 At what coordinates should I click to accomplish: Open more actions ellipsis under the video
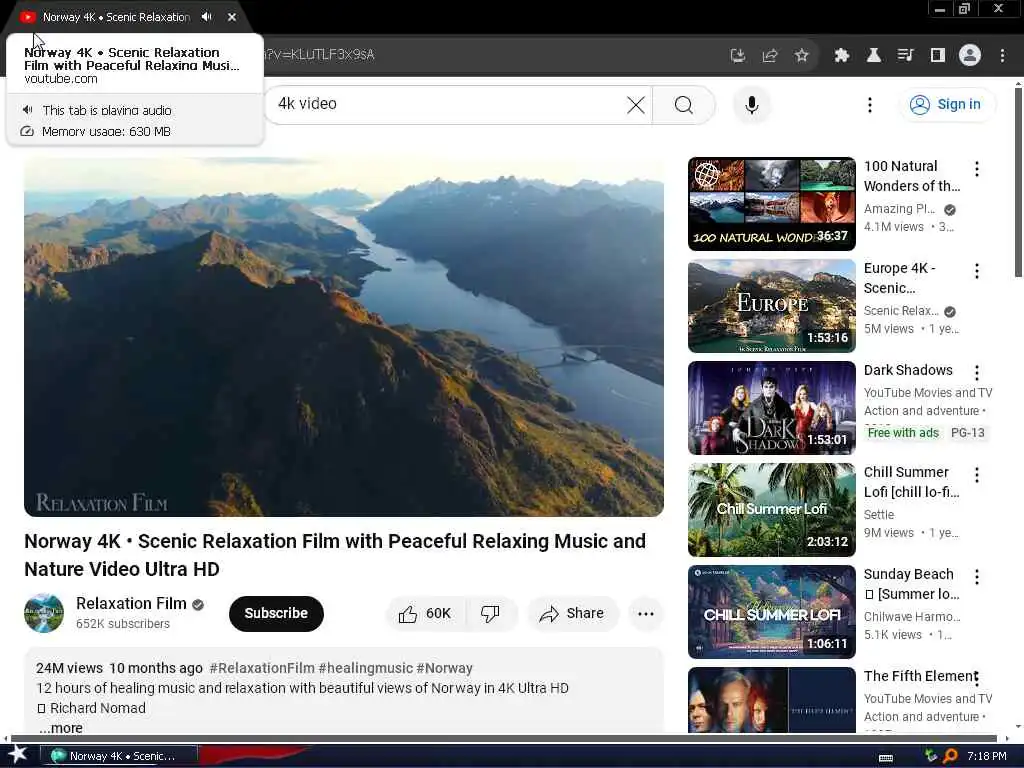point(645,613)
